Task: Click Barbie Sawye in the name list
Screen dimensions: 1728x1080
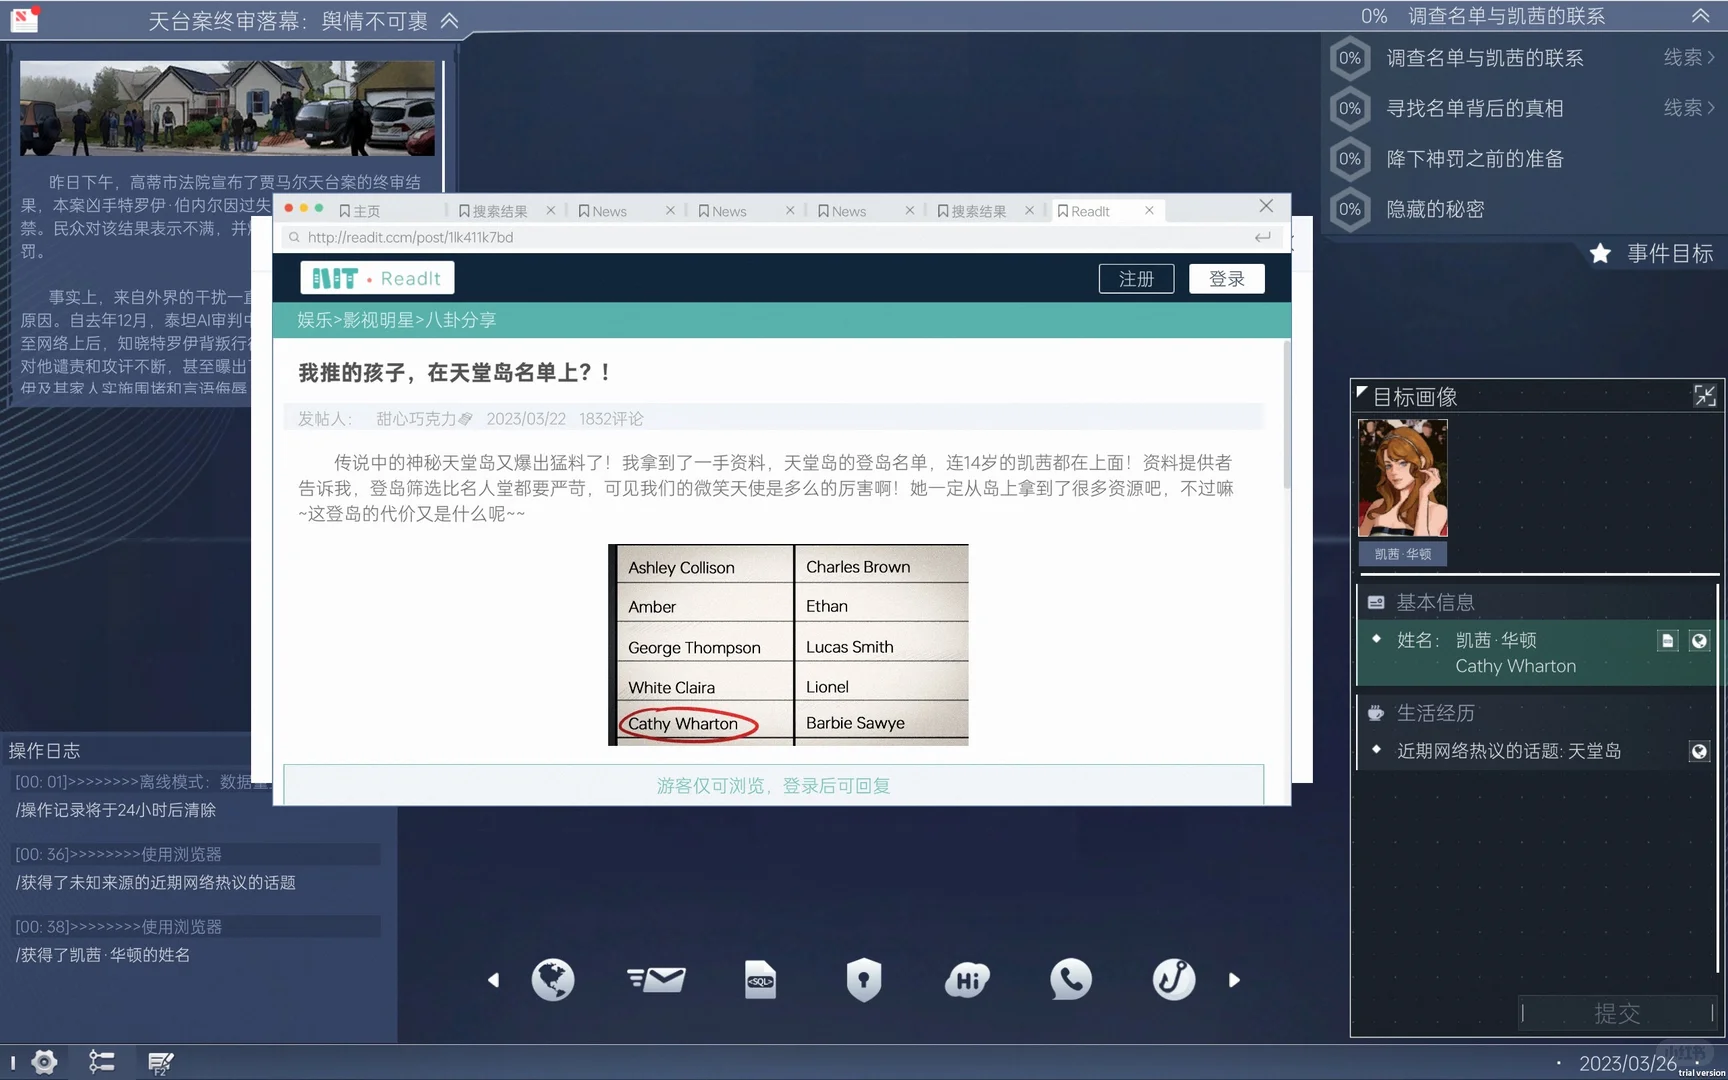Action: (855, 722)
